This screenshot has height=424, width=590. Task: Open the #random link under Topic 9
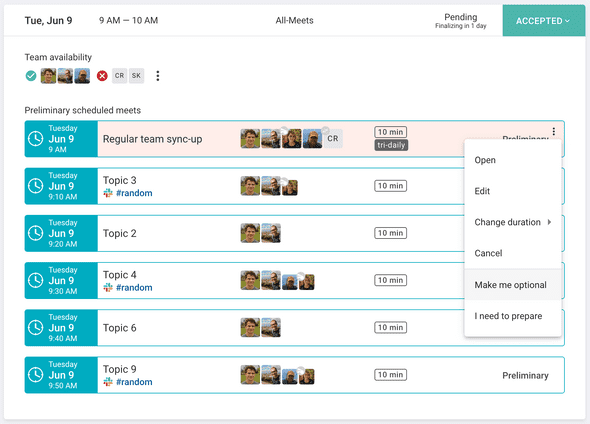pos(134,382)
